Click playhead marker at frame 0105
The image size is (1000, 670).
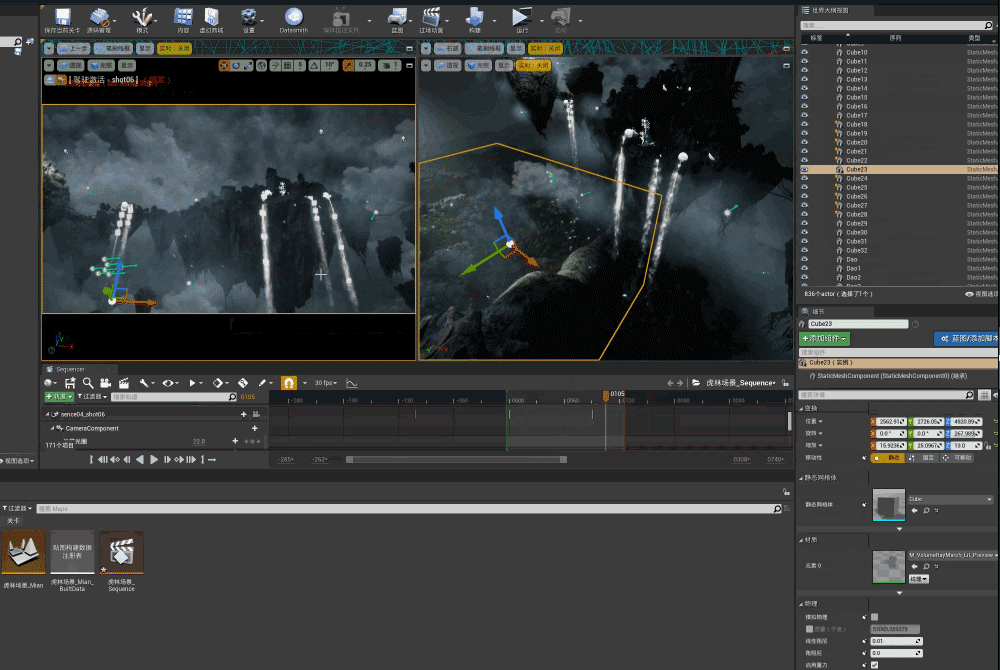pos(607,396)
